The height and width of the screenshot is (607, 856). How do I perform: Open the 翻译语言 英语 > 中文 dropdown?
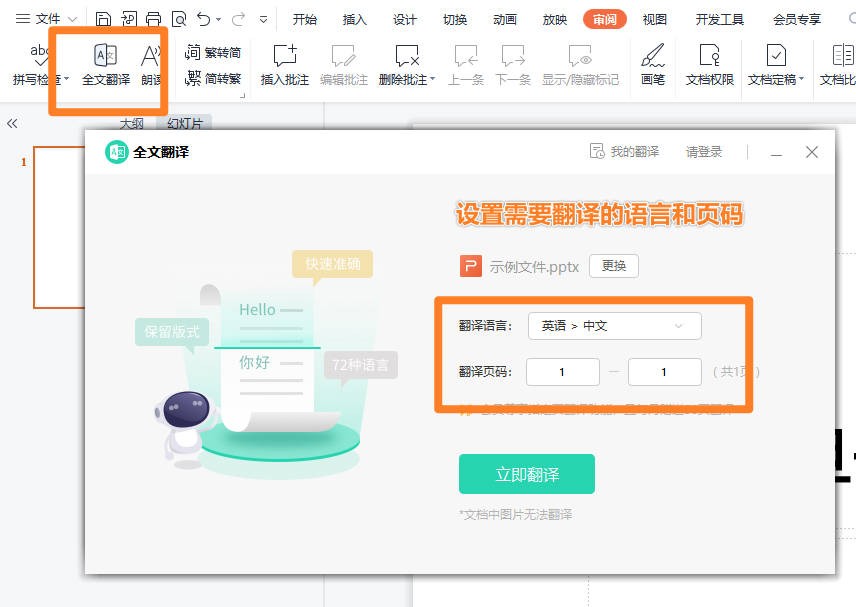click(615, 326)
